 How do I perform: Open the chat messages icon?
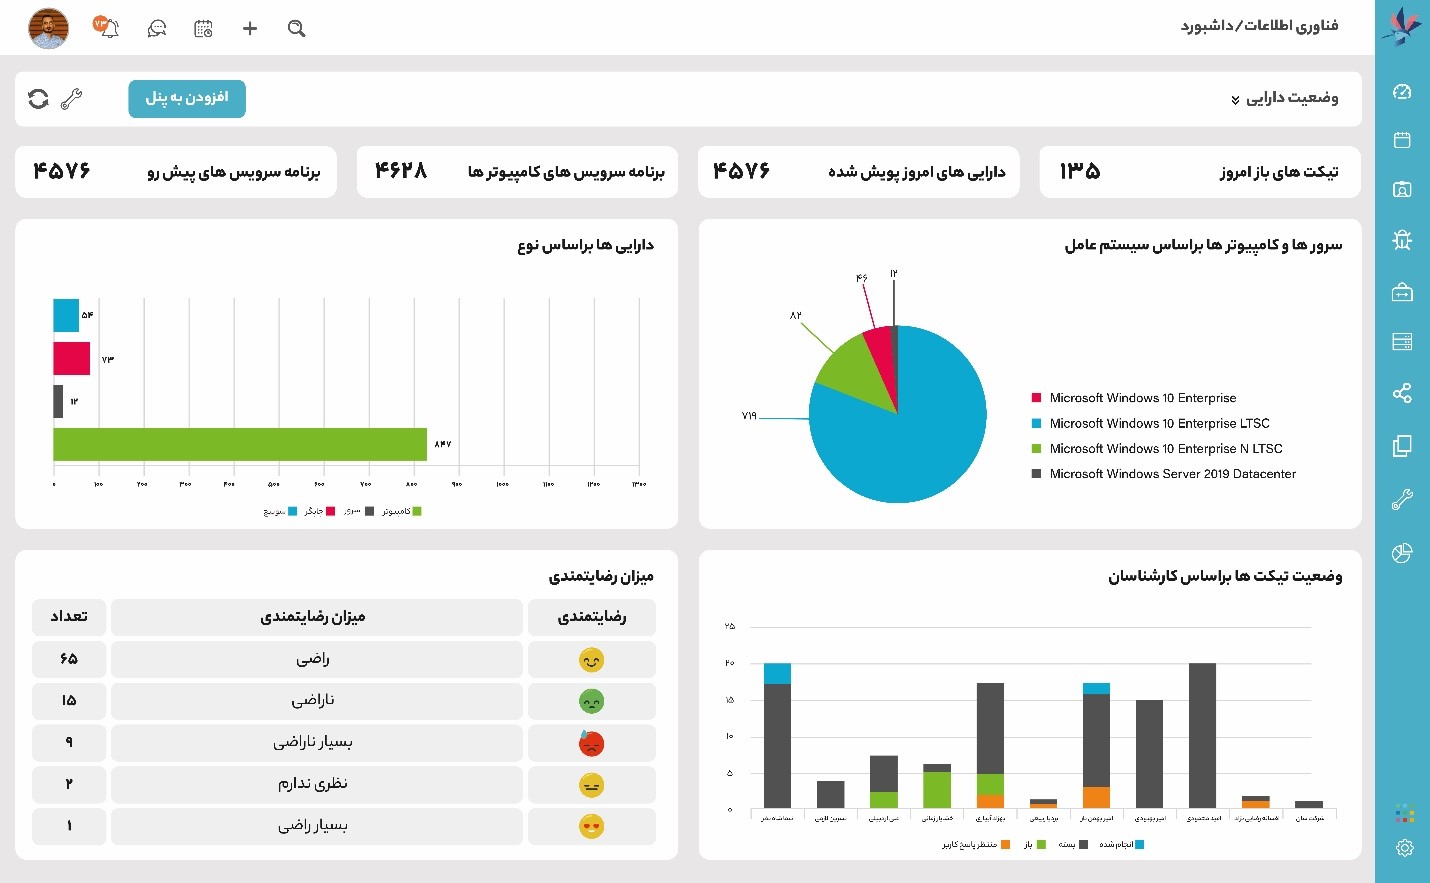point(156,28)
